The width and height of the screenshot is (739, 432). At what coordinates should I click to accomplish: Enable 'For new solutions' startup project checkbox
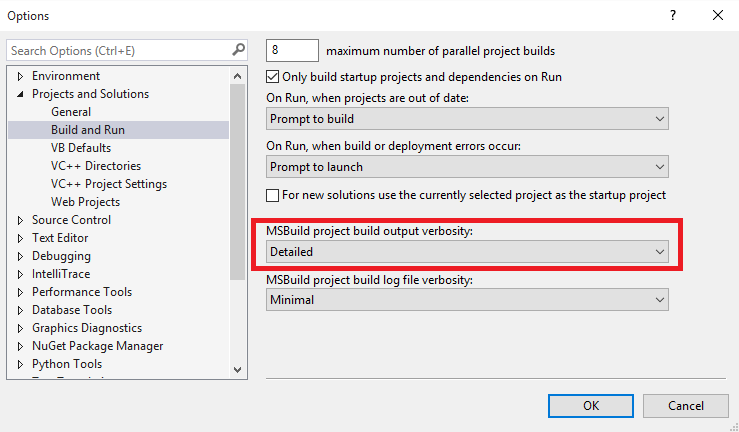point(273,195)
